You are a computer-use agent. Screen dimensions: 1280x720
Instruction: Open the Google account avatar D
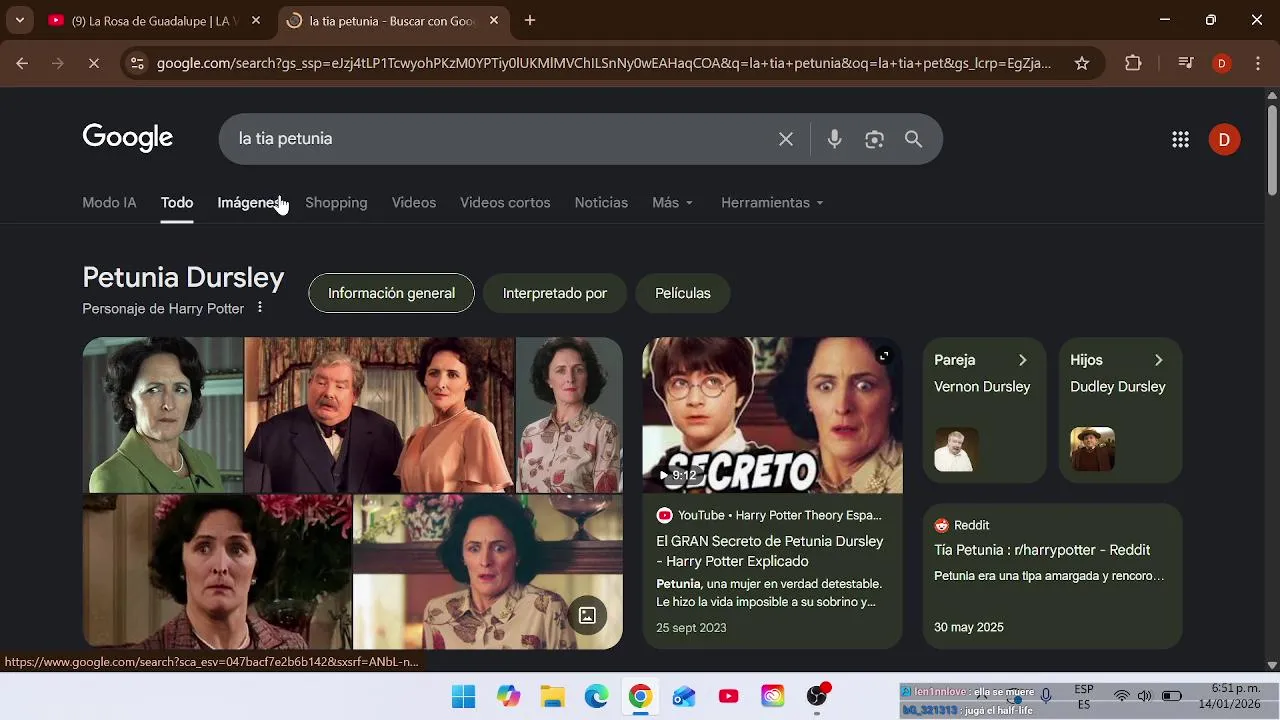click(1224, 139)
